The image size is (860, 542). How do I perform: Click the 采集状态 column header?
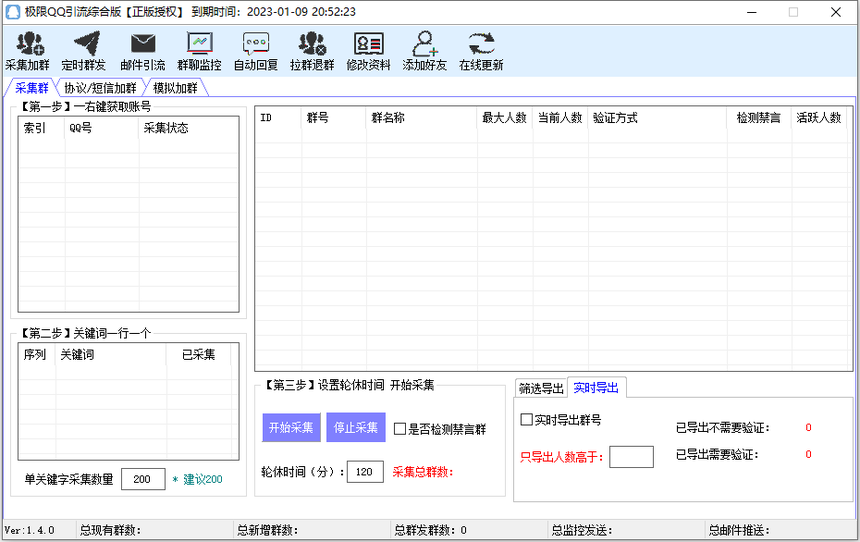[x=188, y=128]
